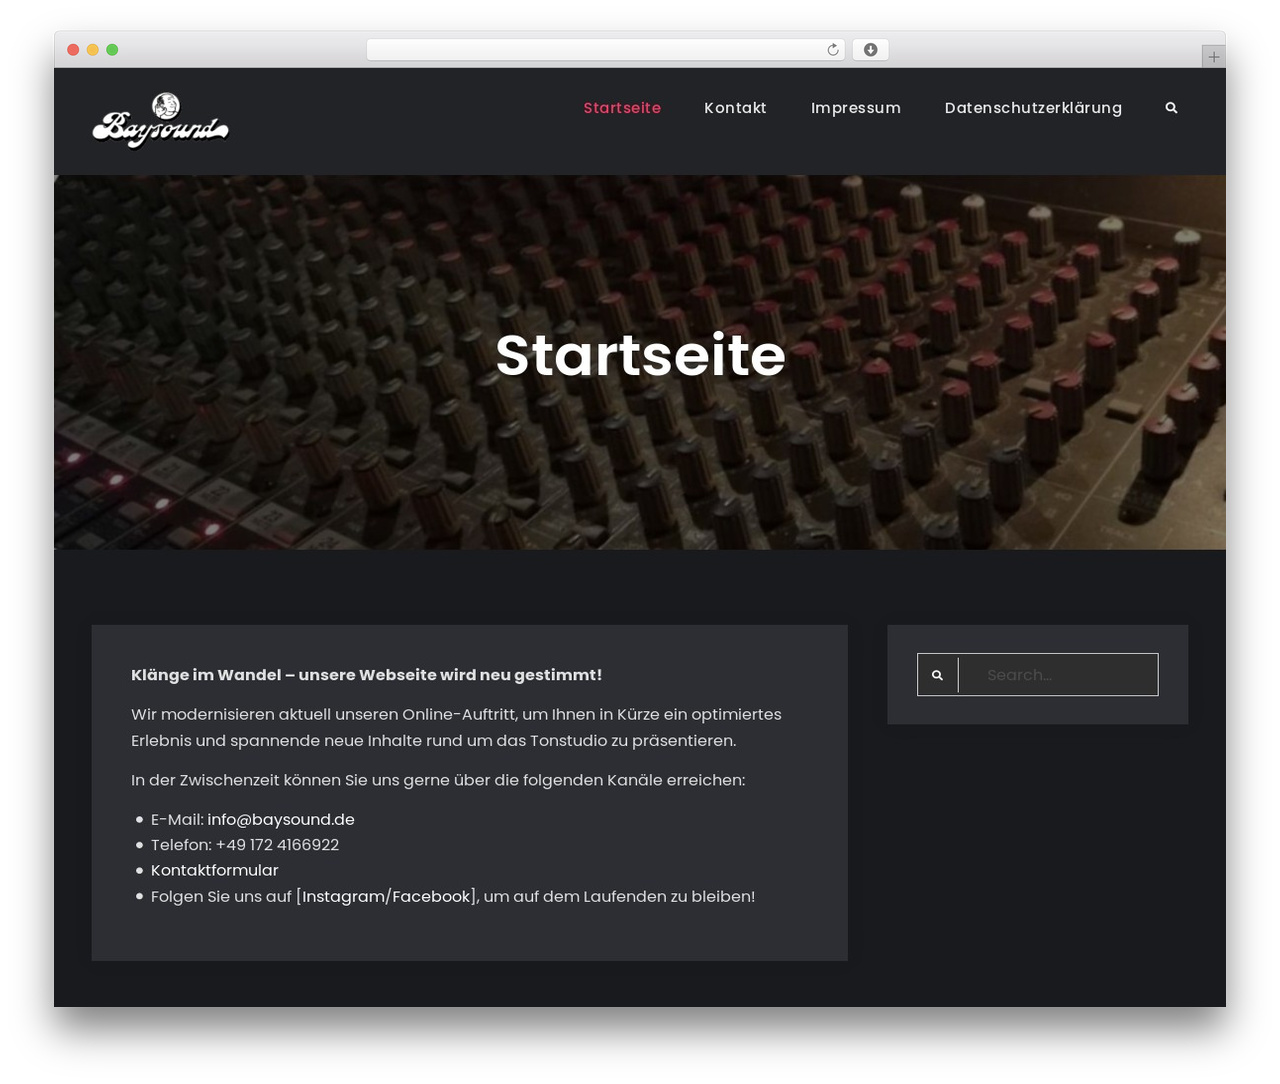Follow the Instagram/Facebook link
Screen dimensions: 1280x1084
tap(386, 896)
